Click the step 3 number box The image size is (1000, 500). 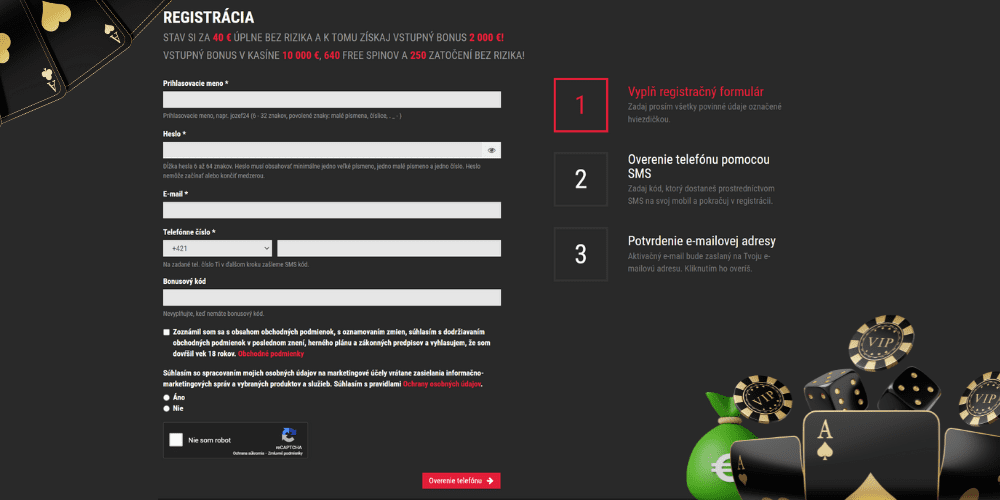(580, 254)
